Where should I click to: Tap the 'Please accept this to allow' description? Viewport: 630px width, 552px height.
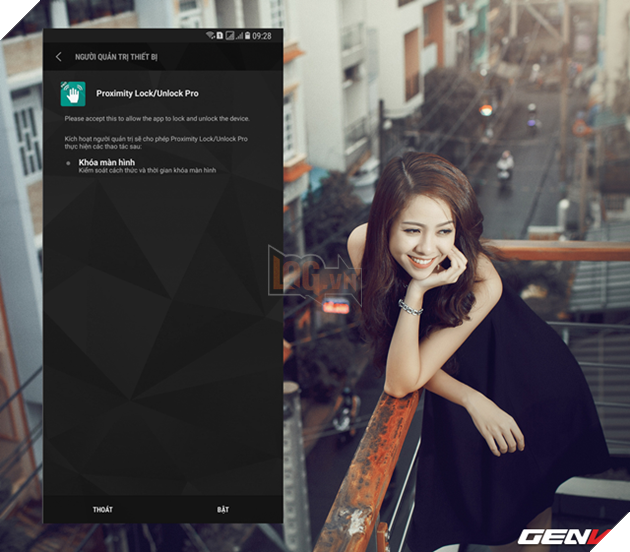click(x=157, y=119)
